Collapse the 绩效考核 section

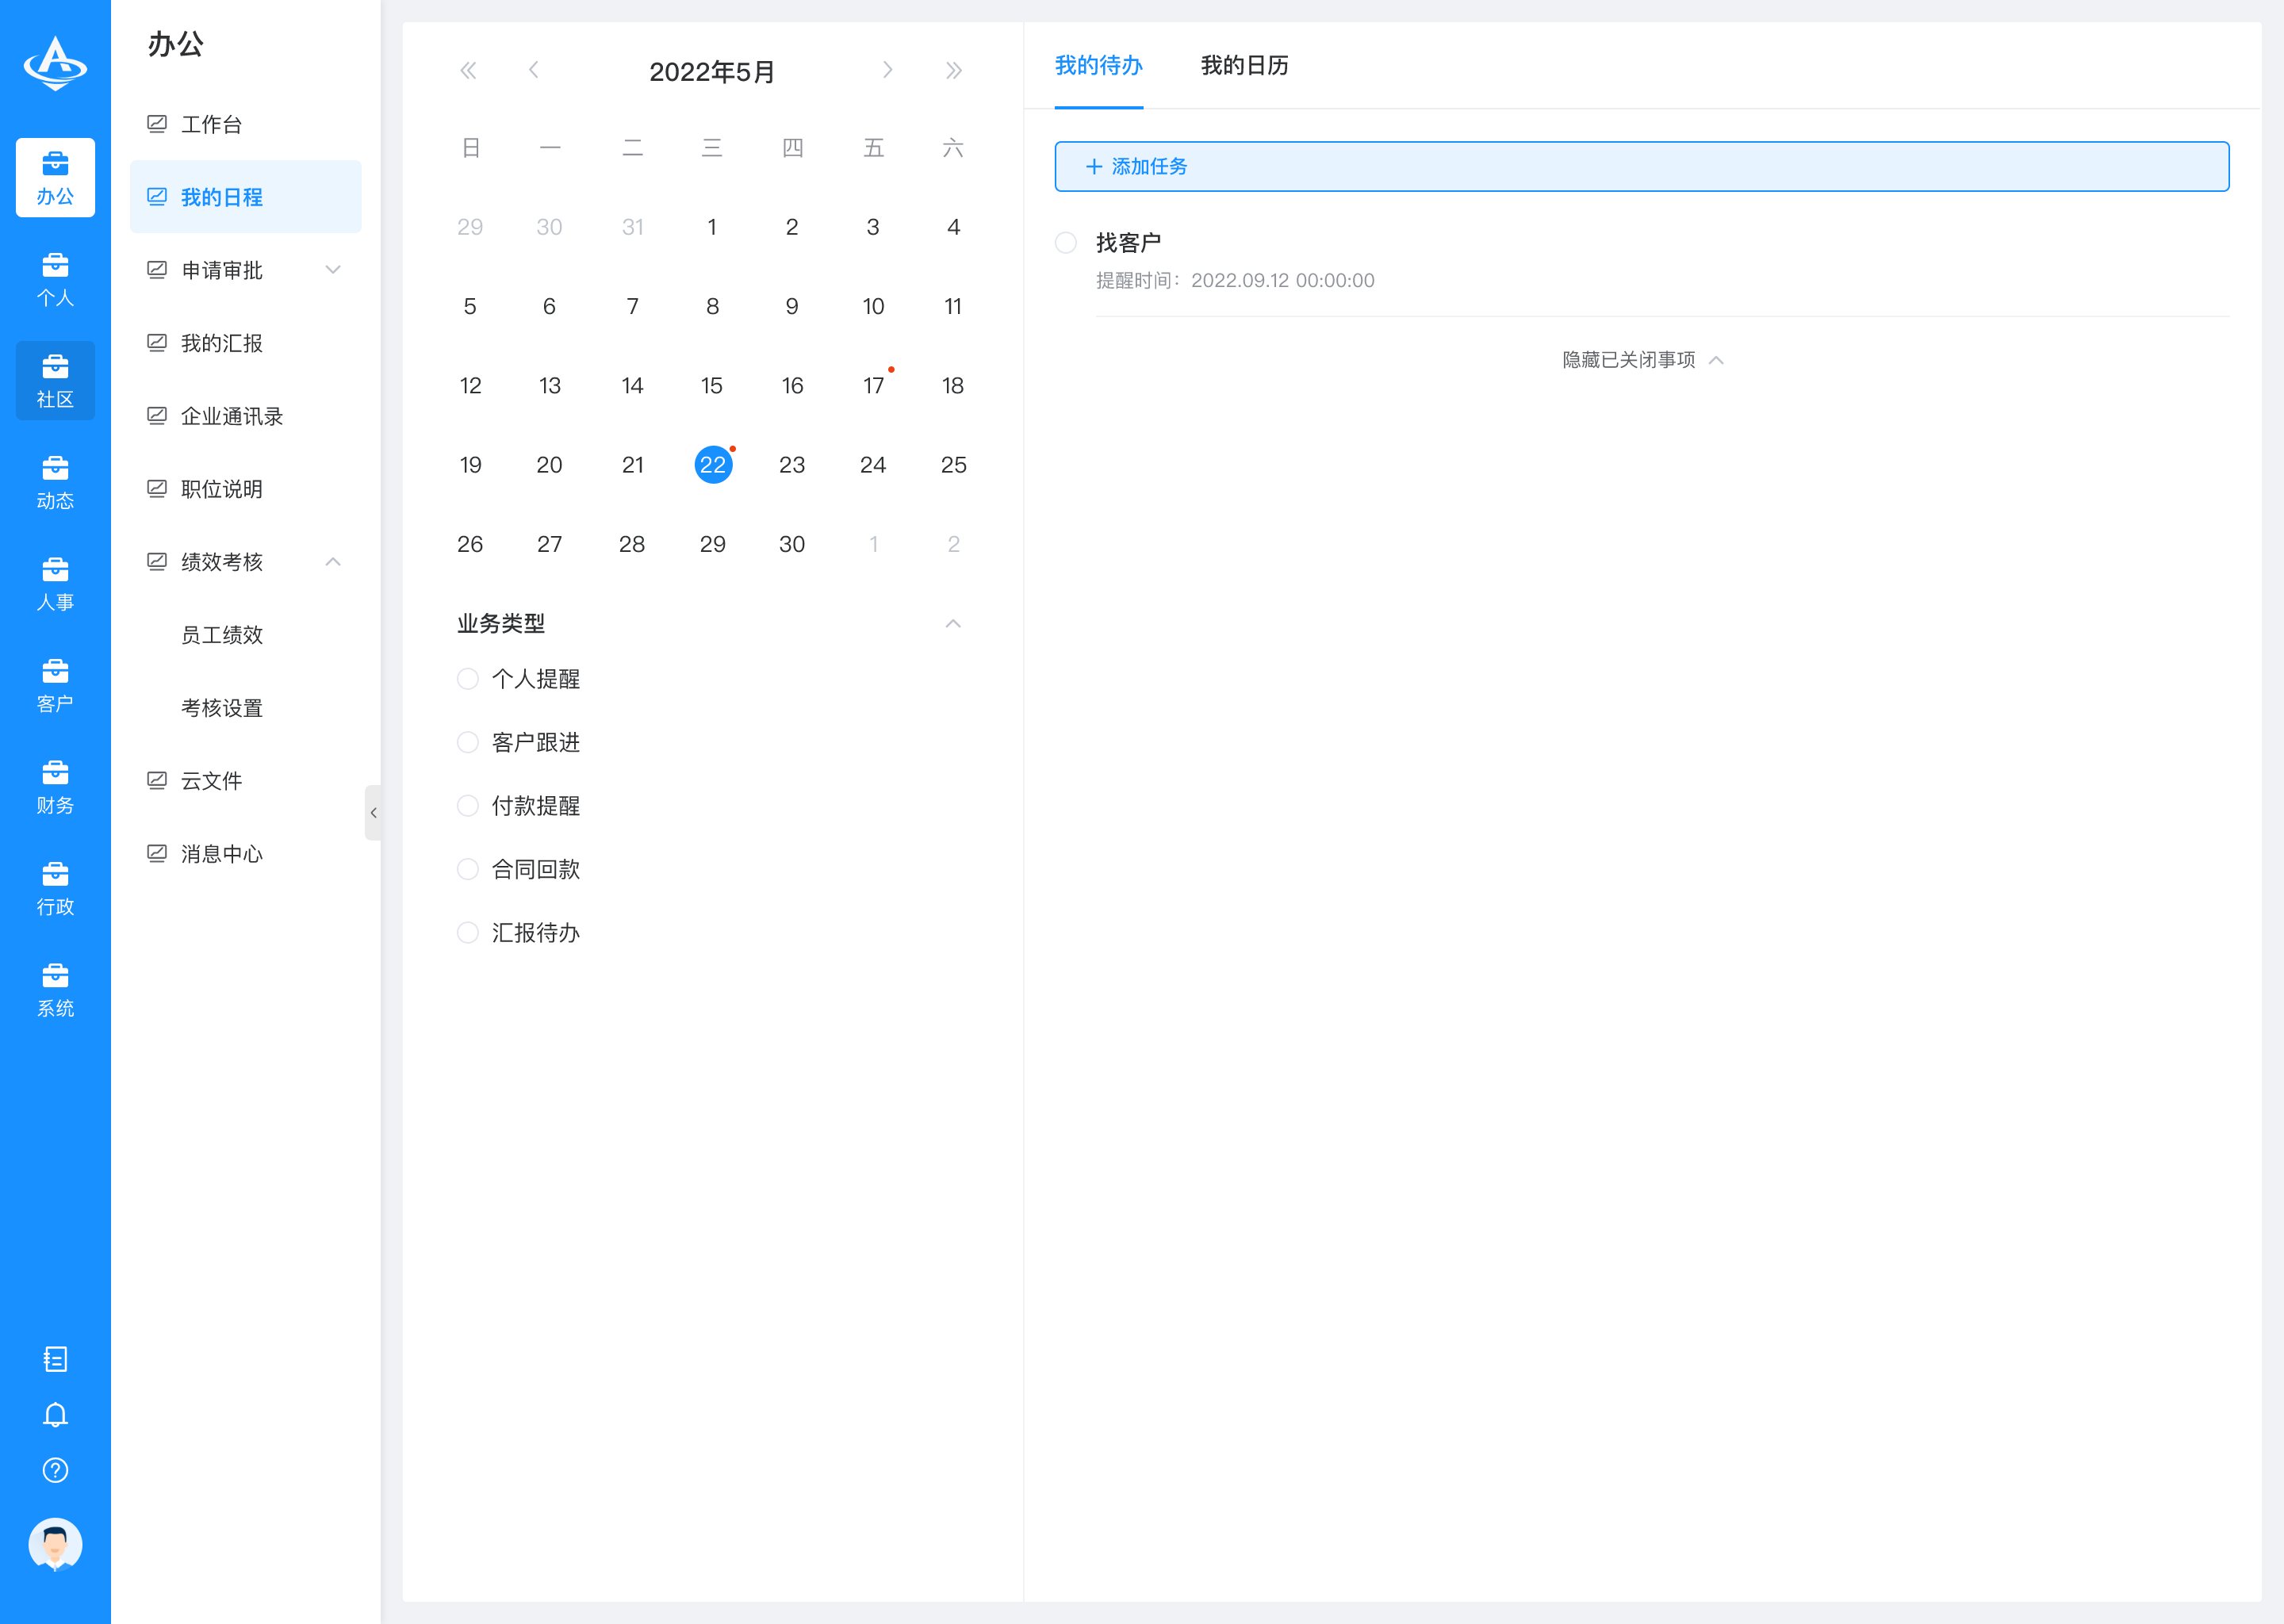[x=333, y=561]
